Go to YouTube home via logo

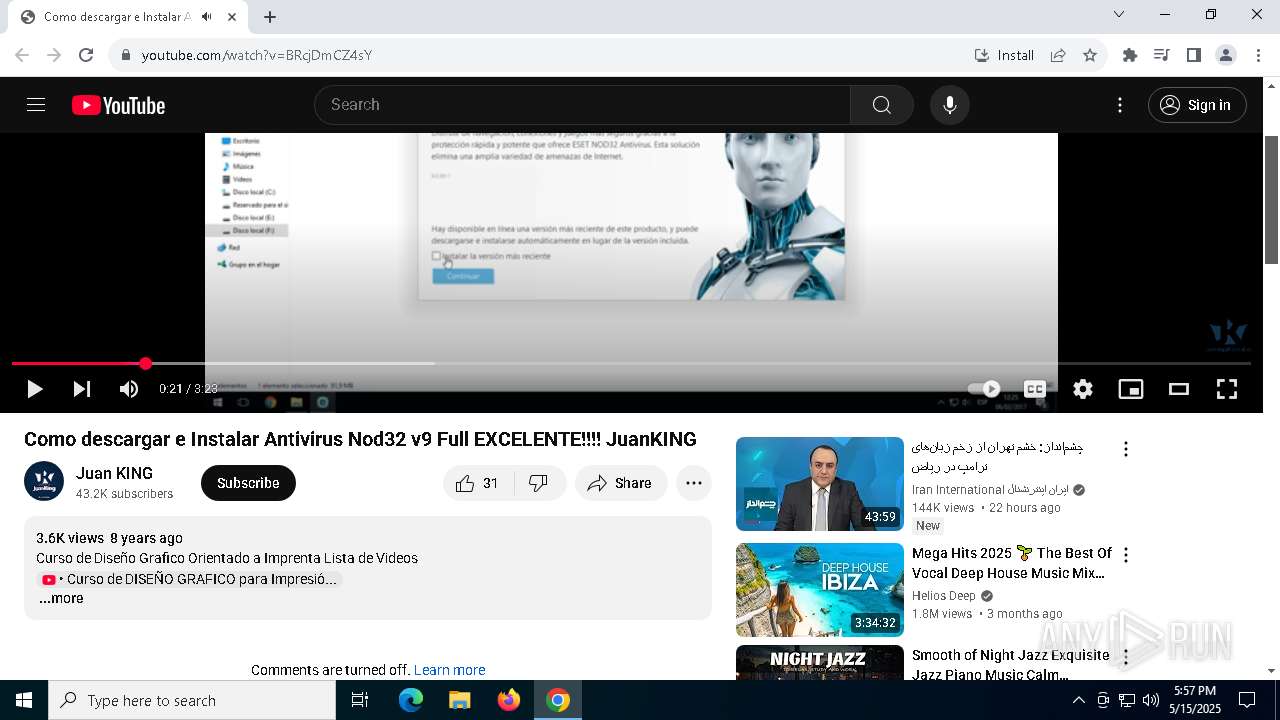tap(118, 105)
